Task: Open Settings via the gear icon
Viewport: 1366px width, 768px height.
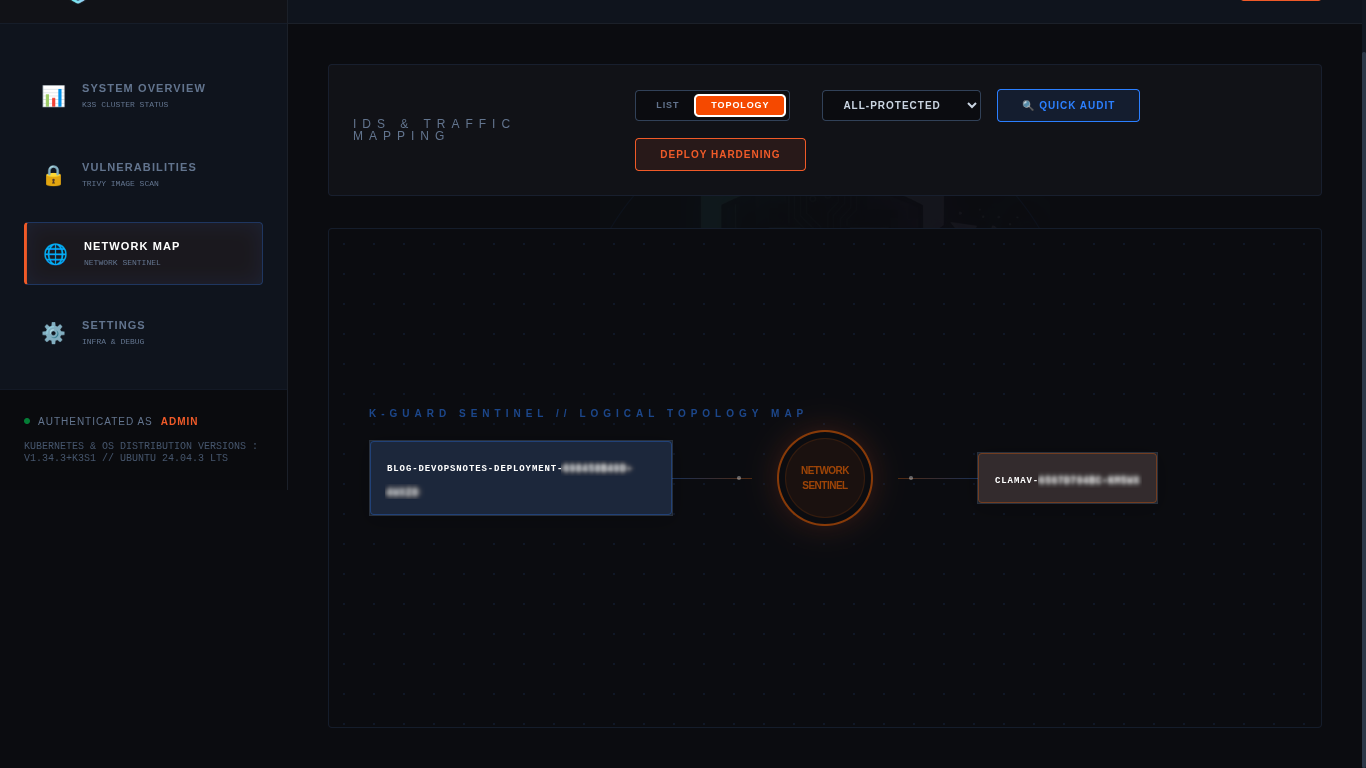Action: coord(53,333)
